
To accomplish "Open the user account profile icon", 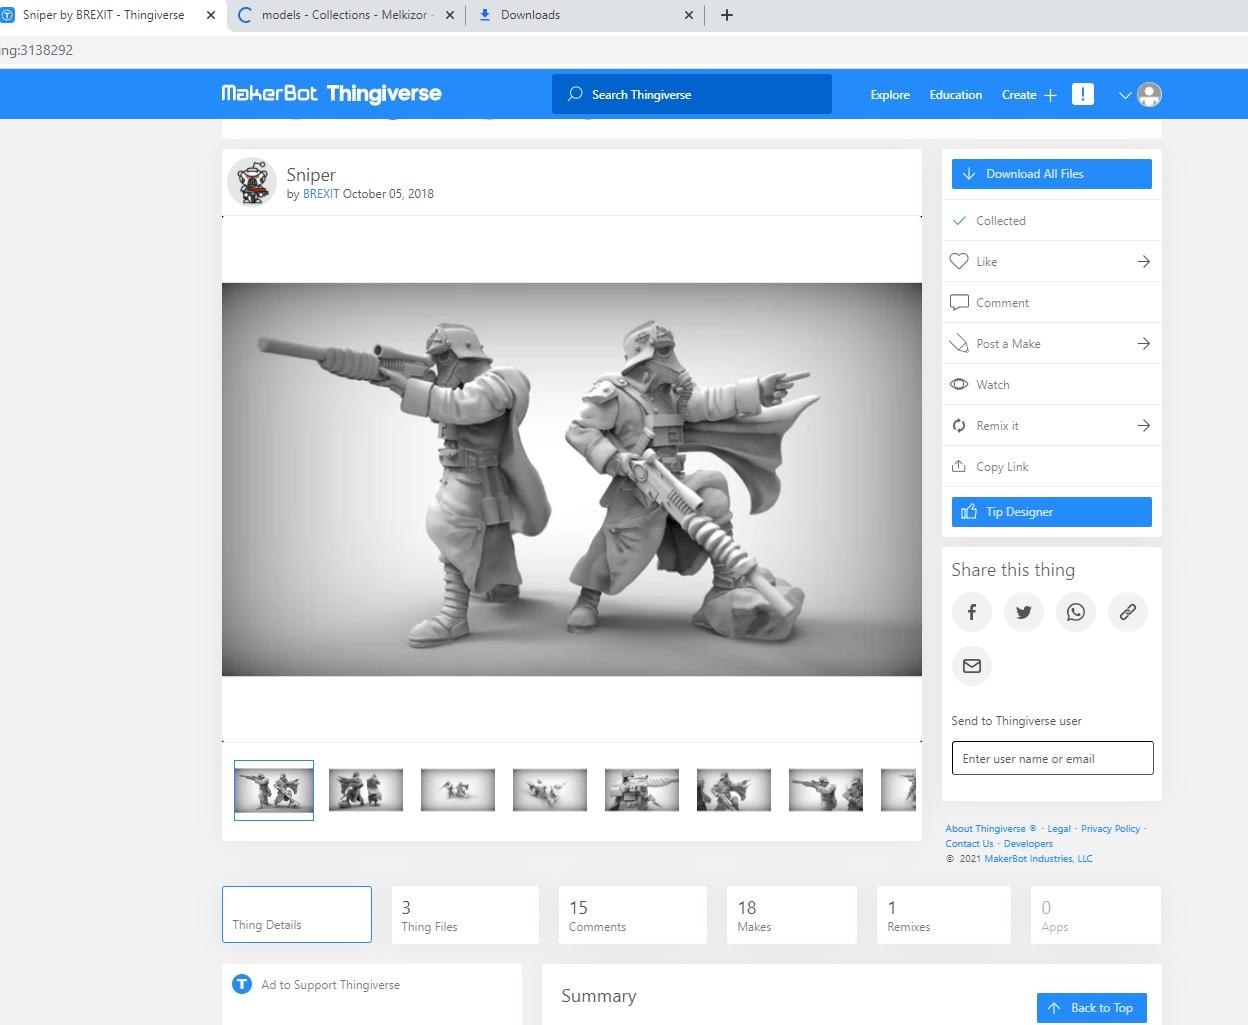I will [x=1149, y=94].
